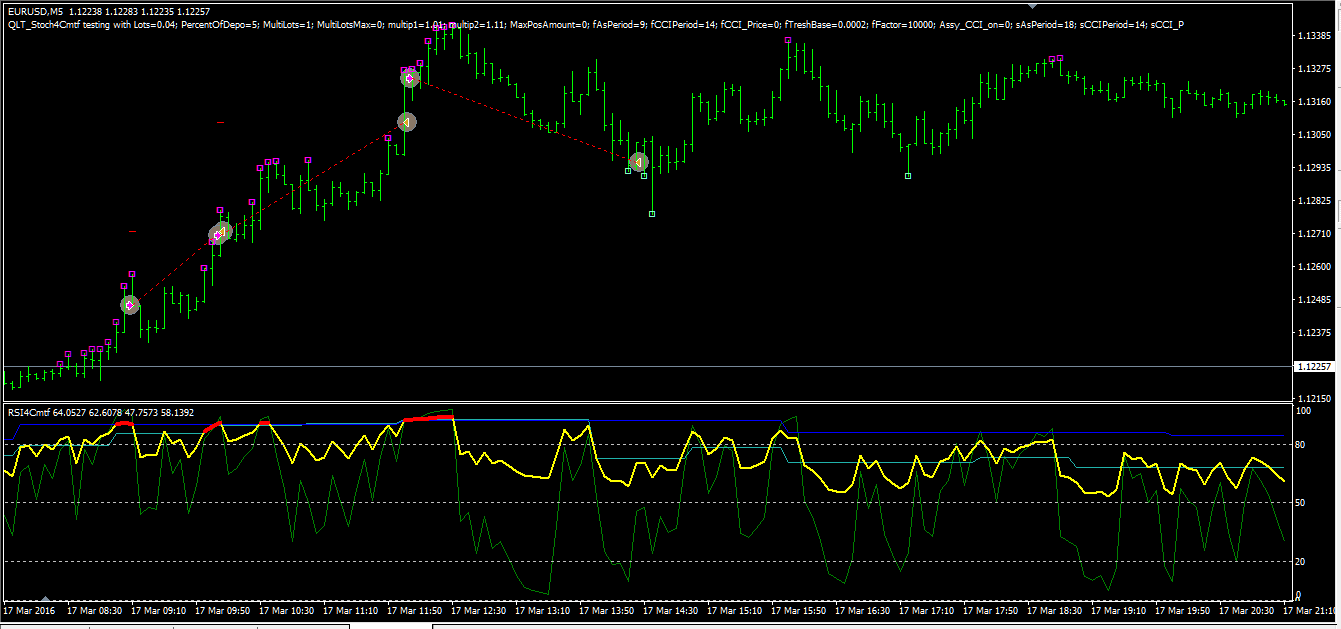Click the 17 Mar 20:30 time label

pos(1247,610)
